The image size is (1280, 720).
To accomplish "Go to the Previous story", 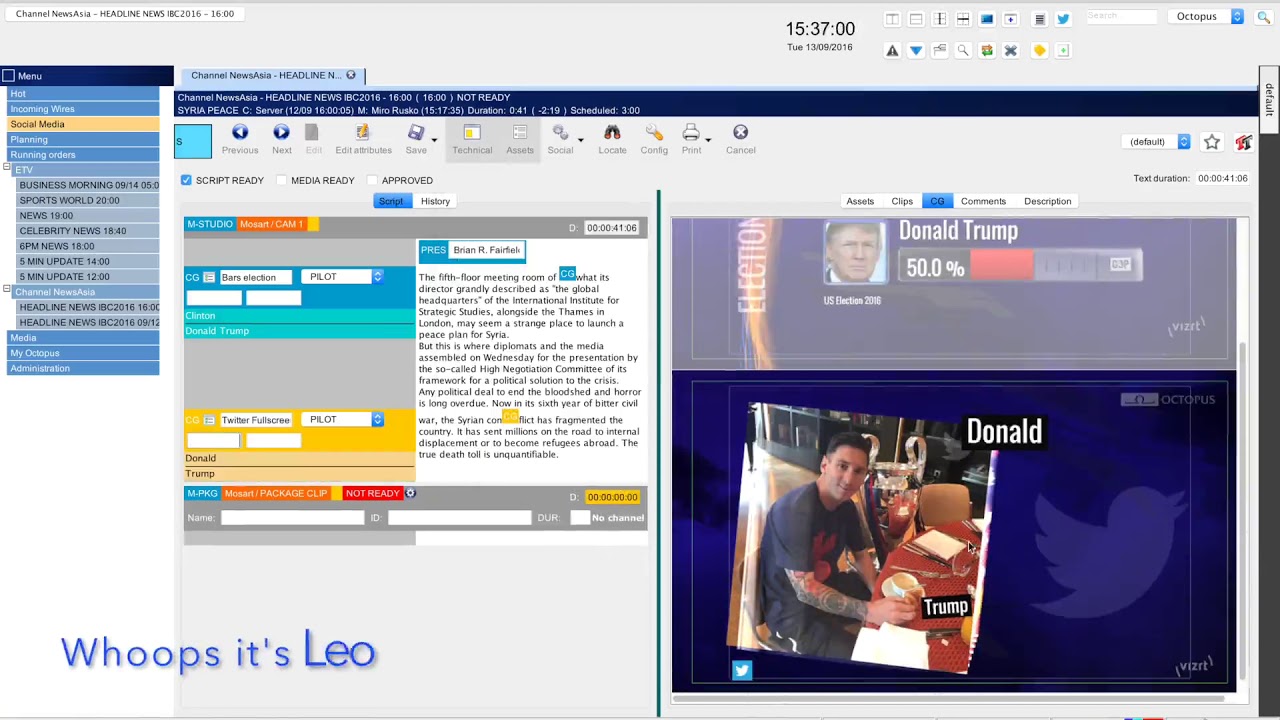I will click(x=240, y=140).
